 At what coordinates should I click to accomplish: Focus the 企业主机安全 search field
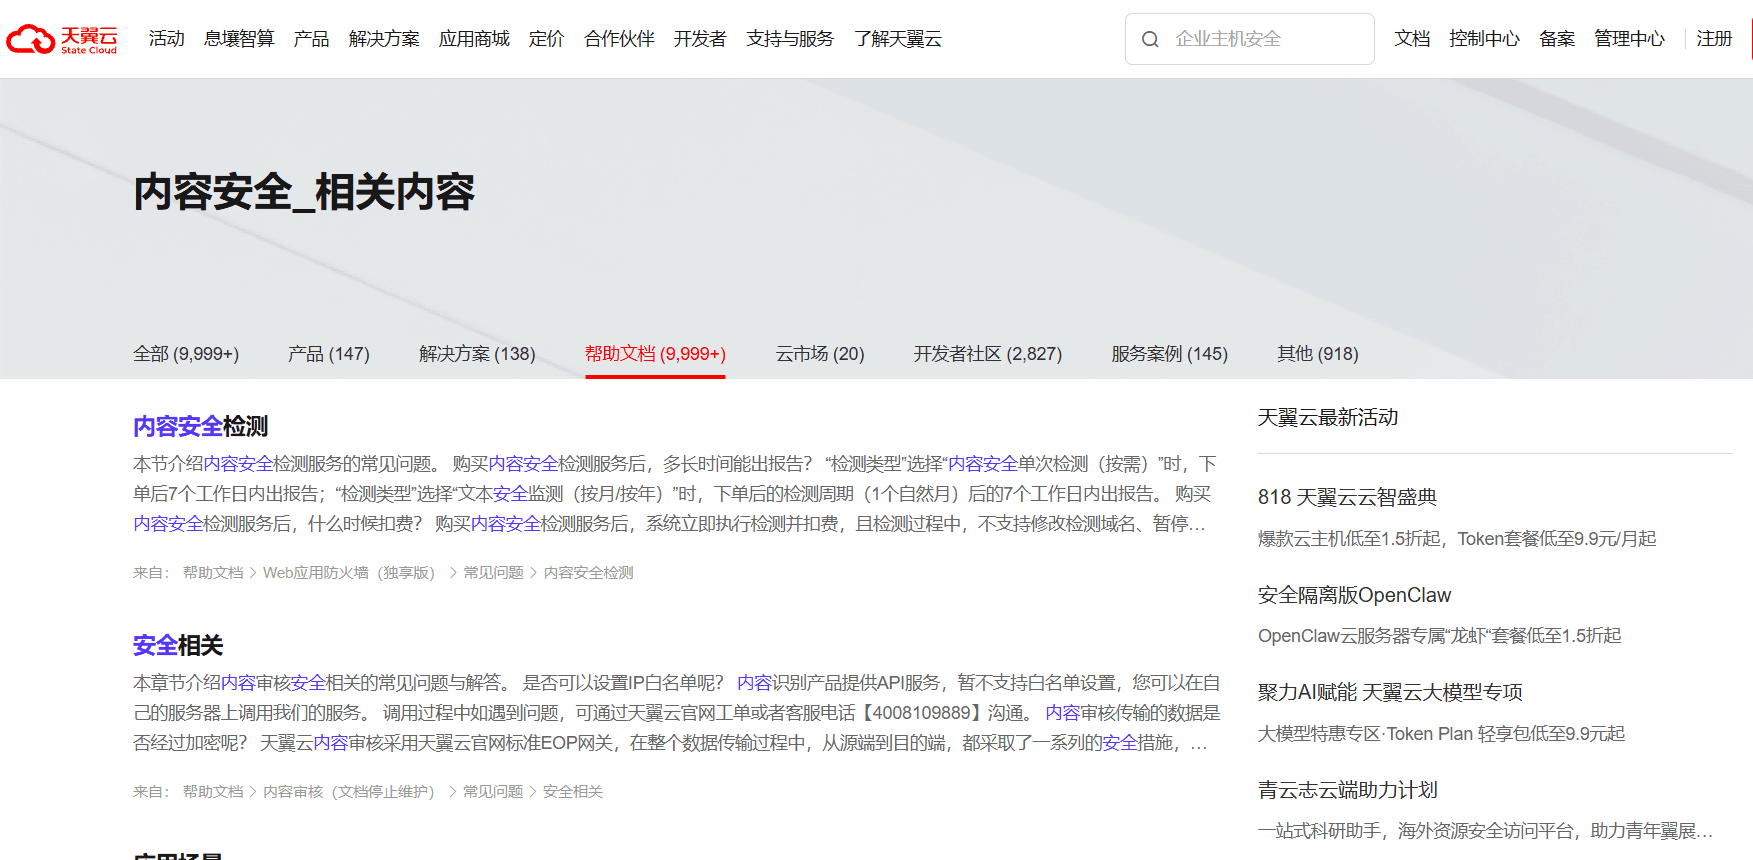tap(1250, 39)
